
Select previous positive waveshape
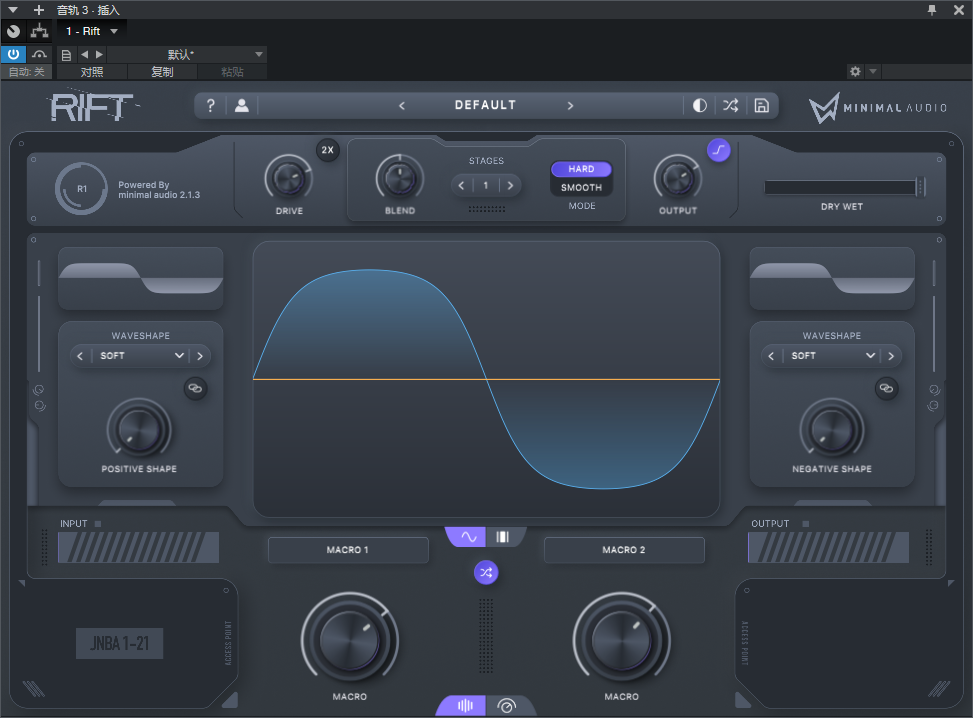[80, 356]
